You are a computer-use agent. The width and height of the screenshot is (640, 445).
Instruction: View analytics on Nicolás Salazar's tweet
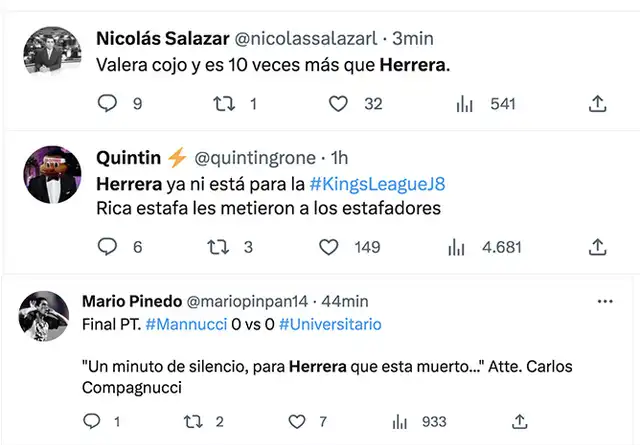465,103
